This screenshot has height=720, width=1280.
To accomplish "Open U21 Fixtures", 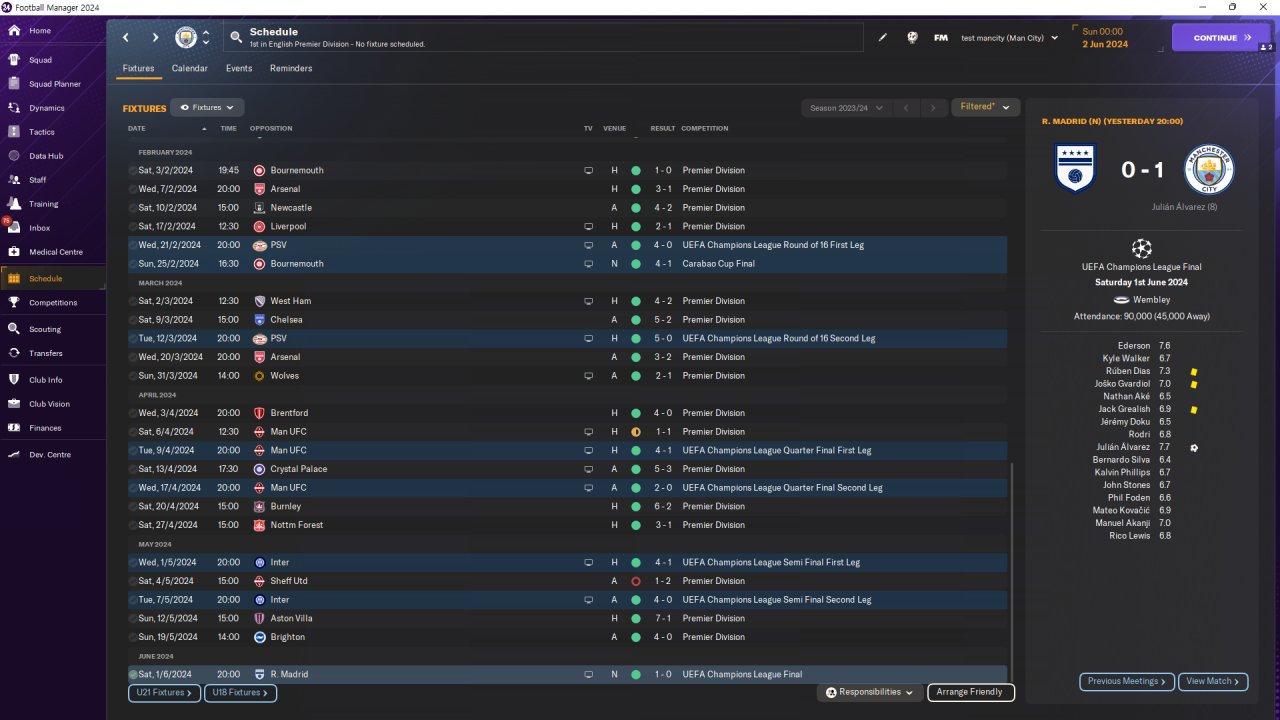I will (x=165, y=692).
